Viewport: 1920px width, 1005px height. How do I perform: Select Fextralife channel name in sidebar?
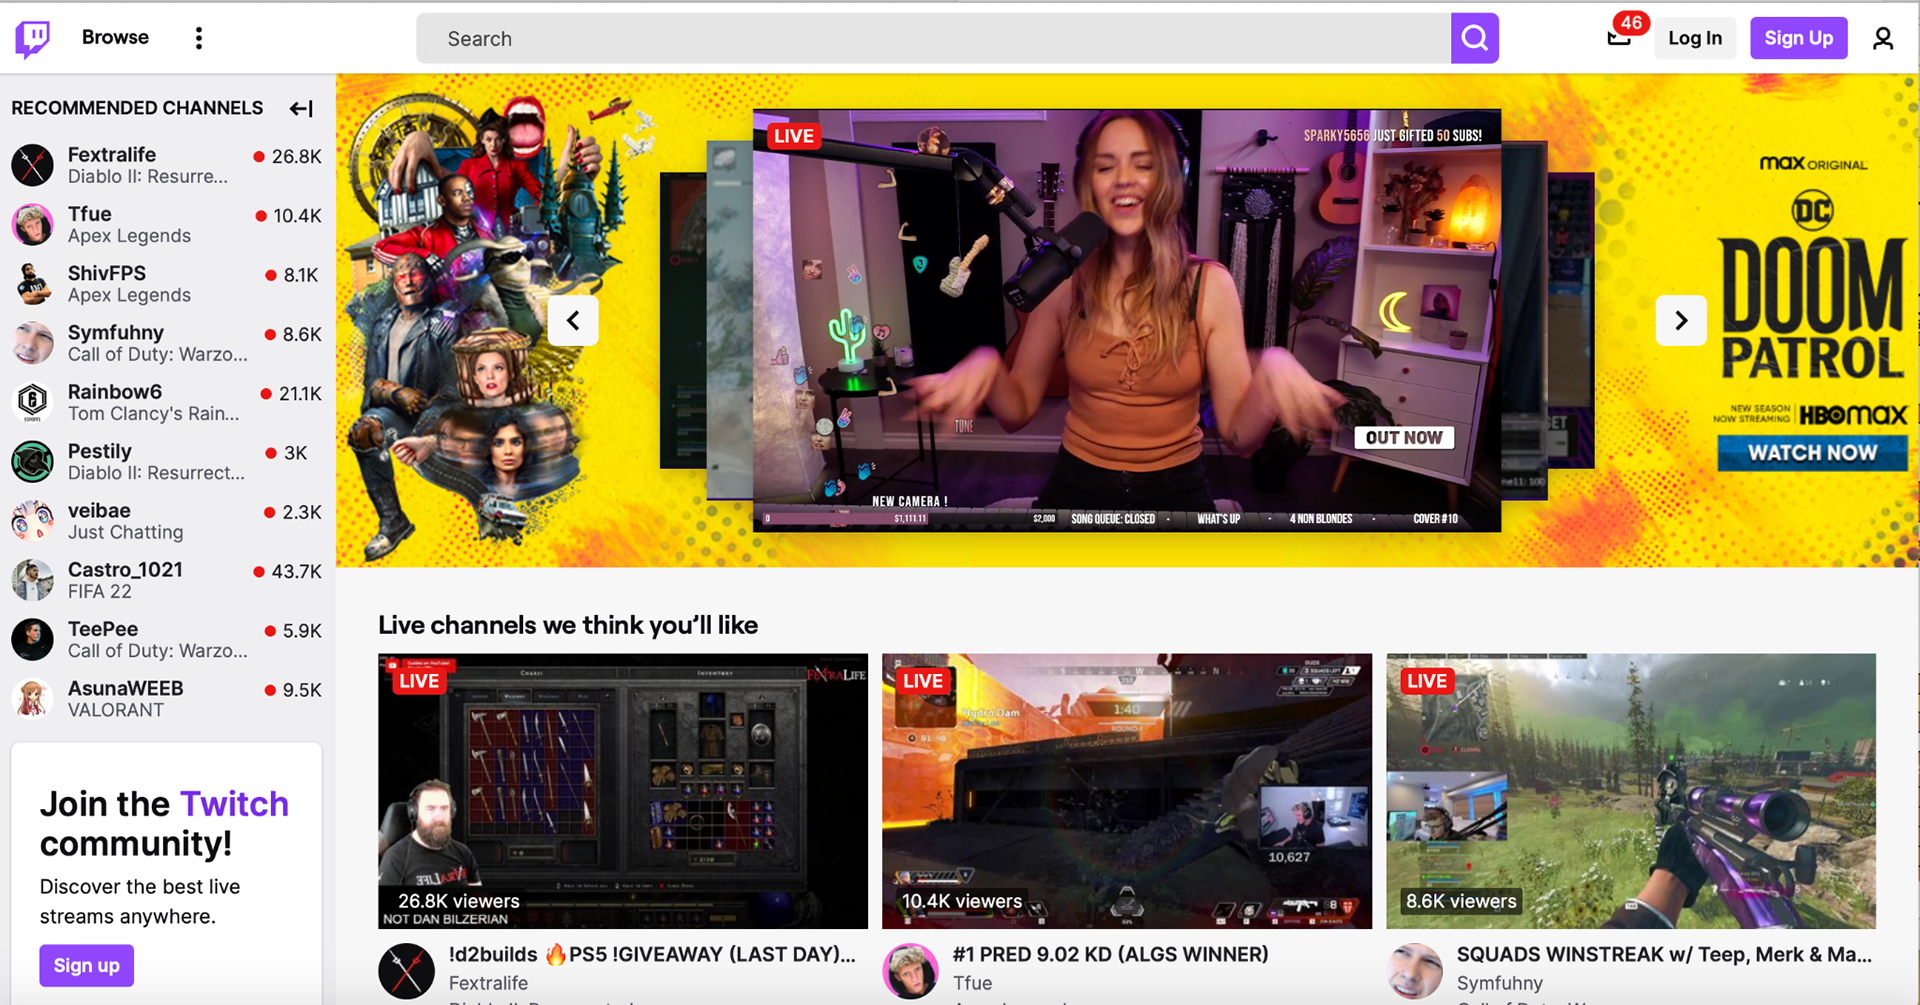[112, 155]
